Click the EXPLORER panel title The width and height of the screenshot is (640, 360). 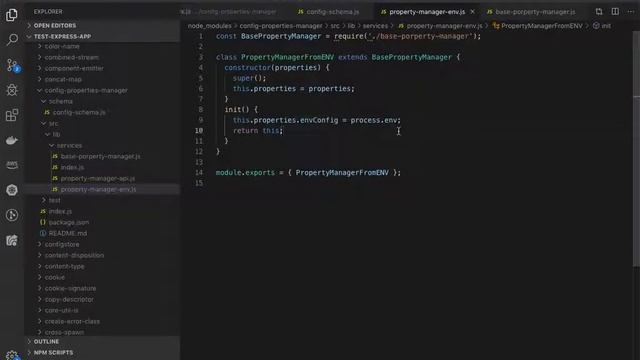(48, 12)
